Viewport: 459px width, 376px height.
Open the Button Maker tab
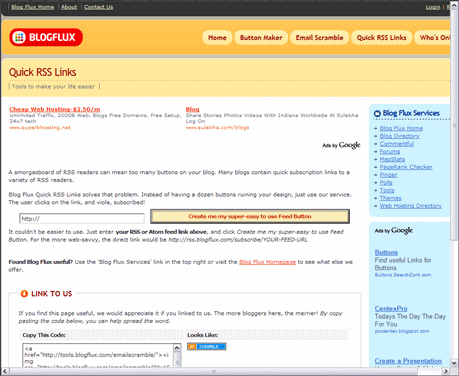[x=261, y=38]
